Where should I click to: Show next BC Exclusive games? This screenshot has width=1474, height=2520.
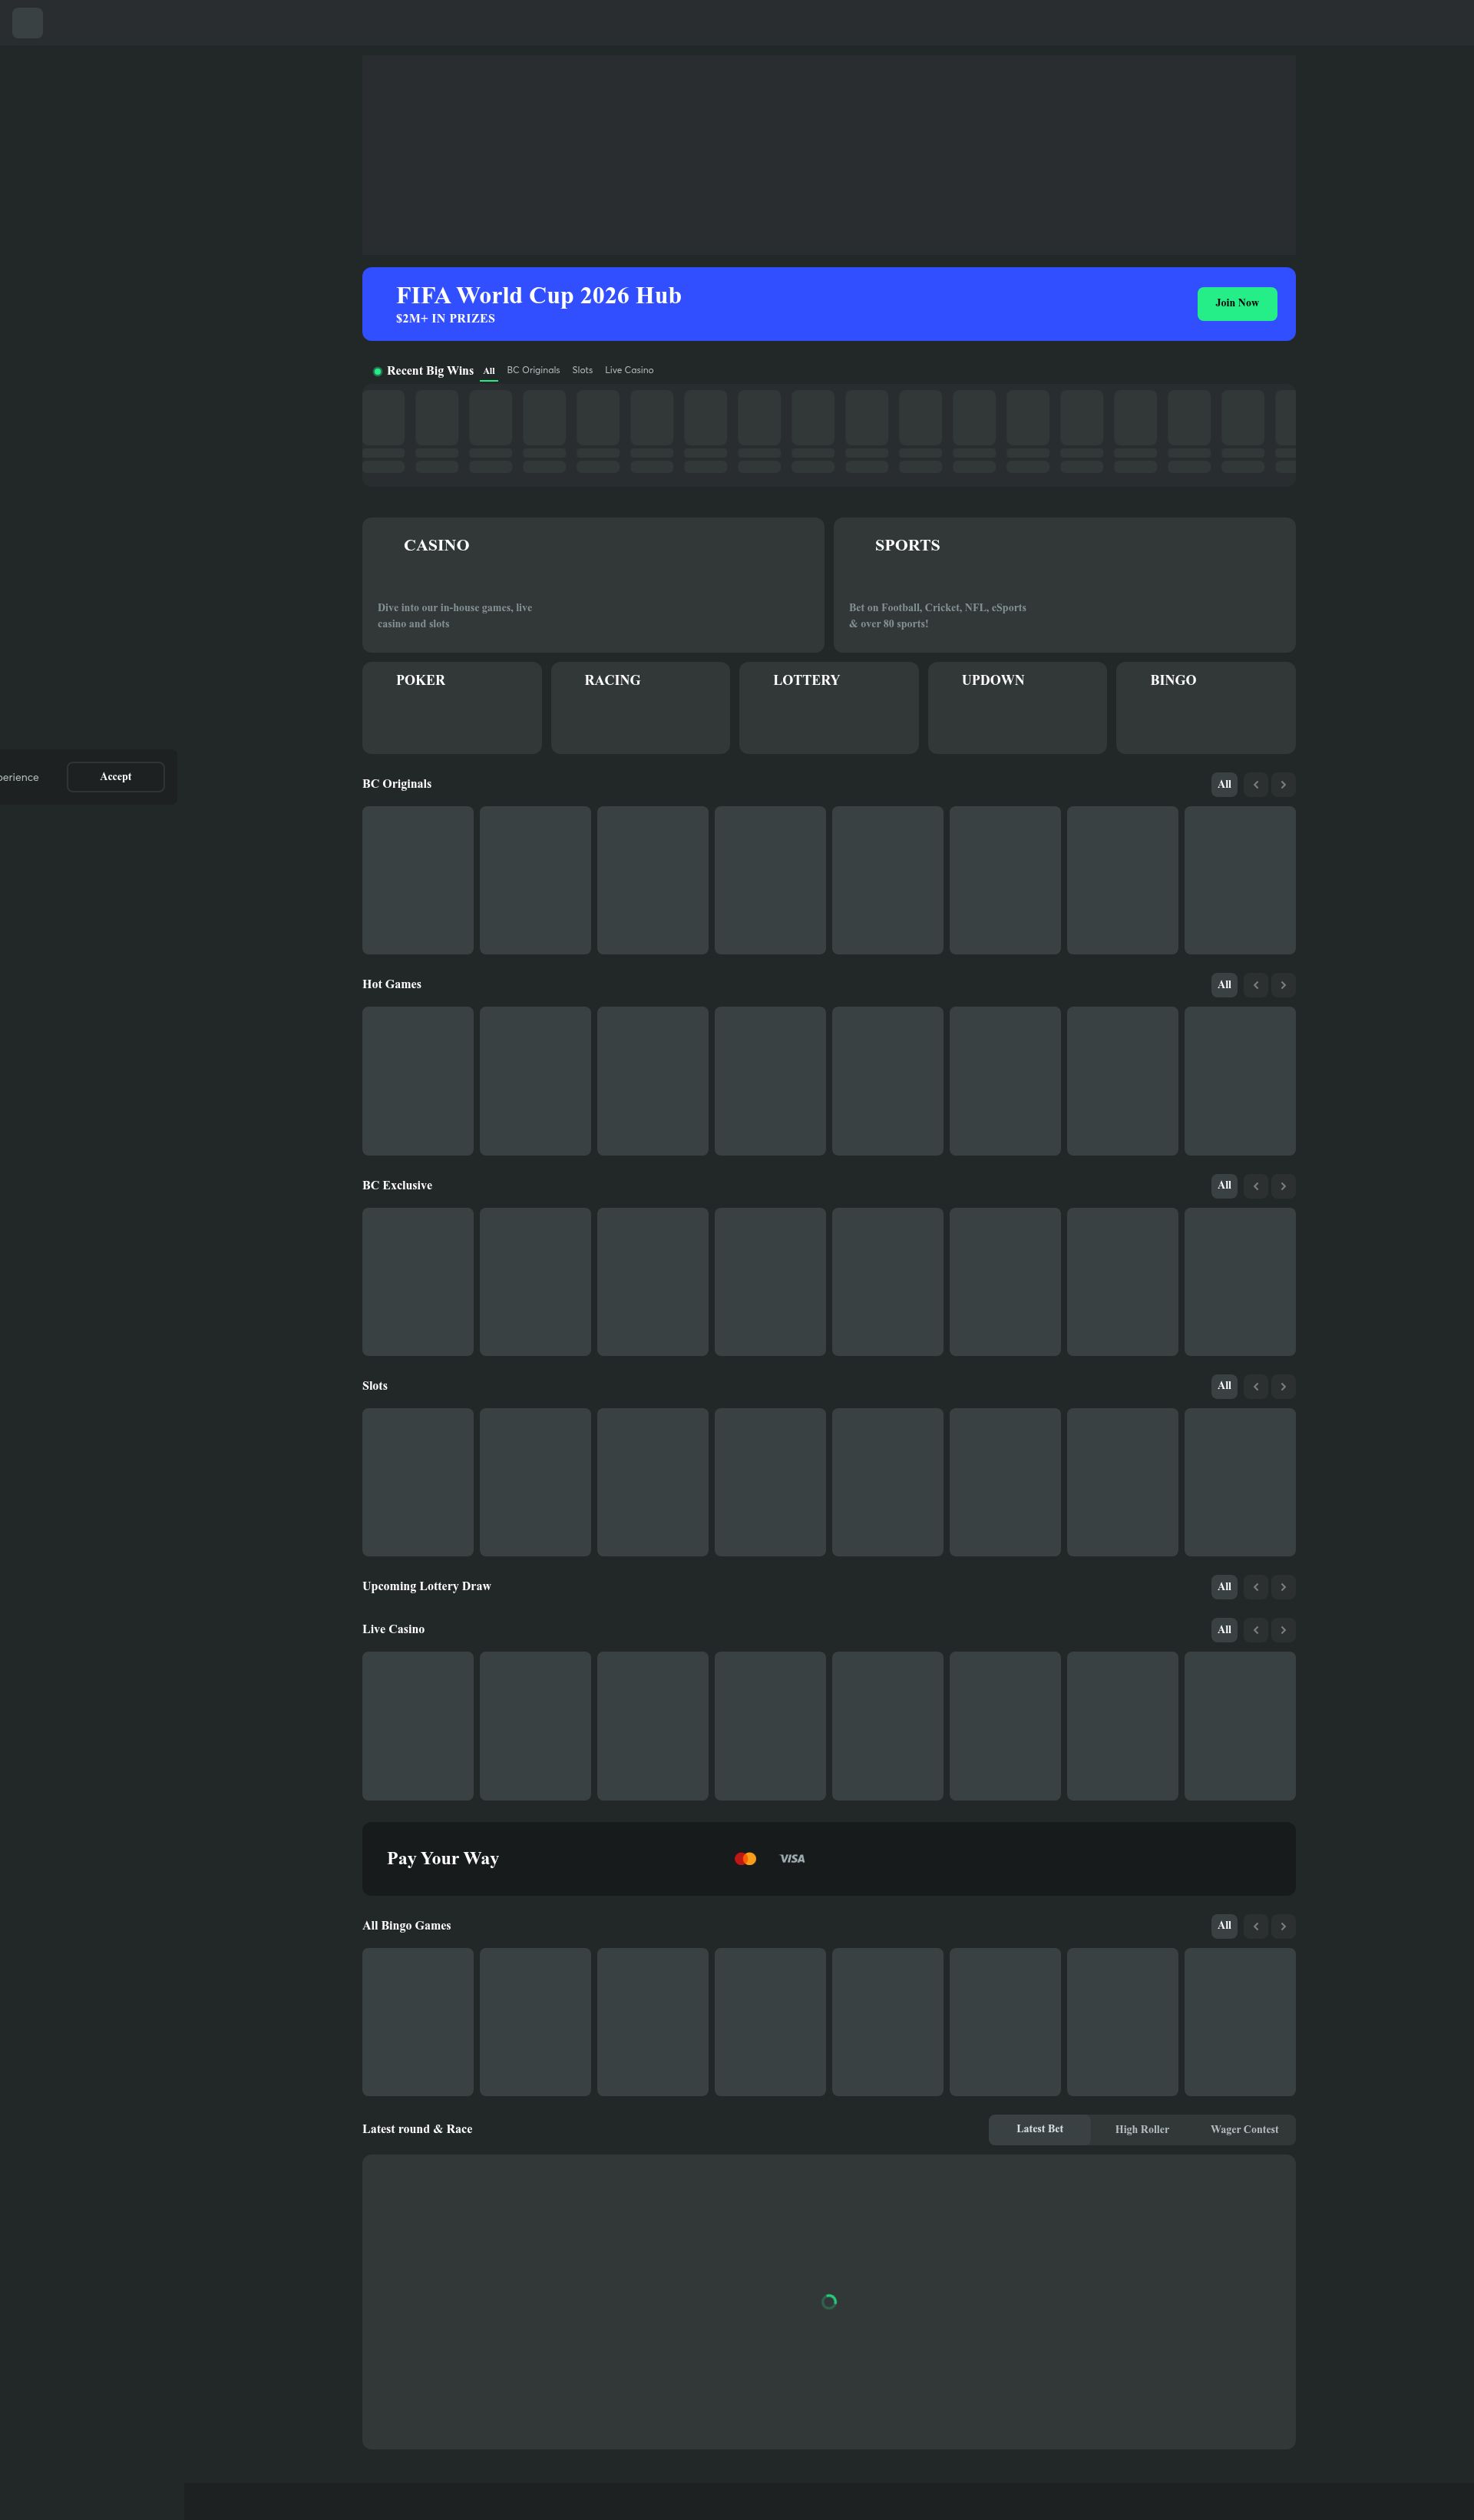(1283, 1186)
